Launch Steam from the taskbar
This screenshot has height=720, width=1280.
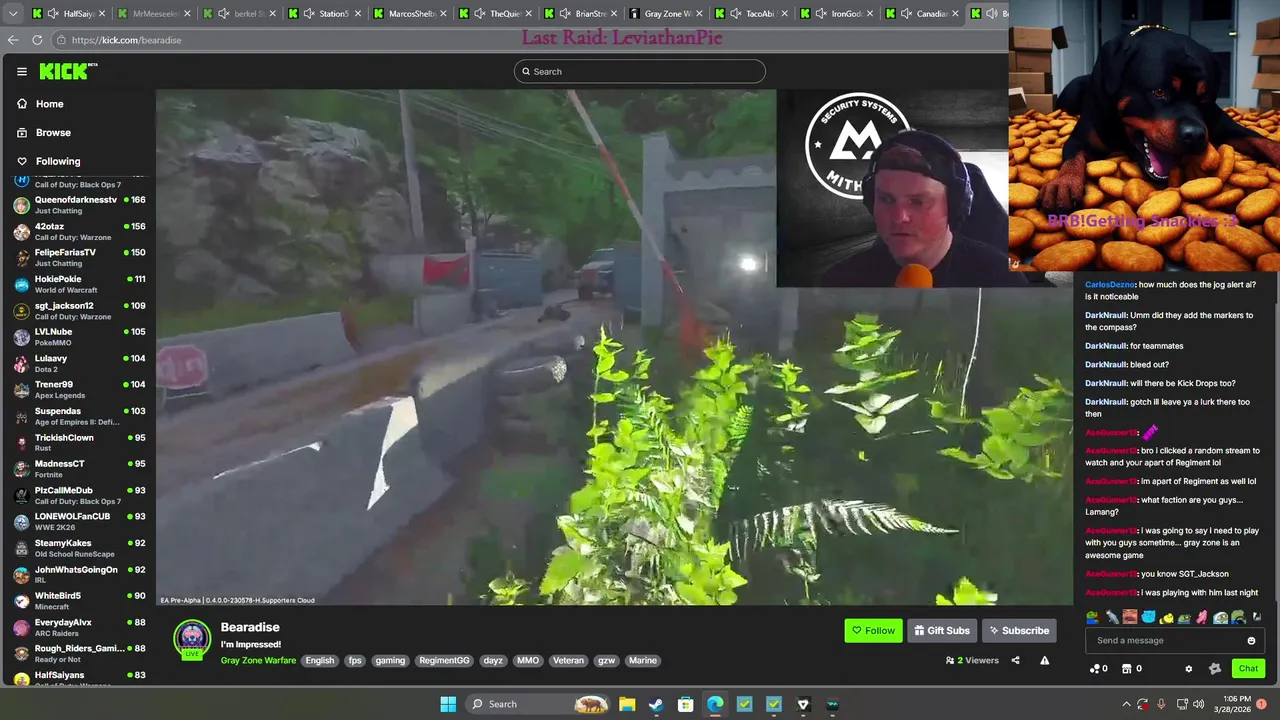656,704
